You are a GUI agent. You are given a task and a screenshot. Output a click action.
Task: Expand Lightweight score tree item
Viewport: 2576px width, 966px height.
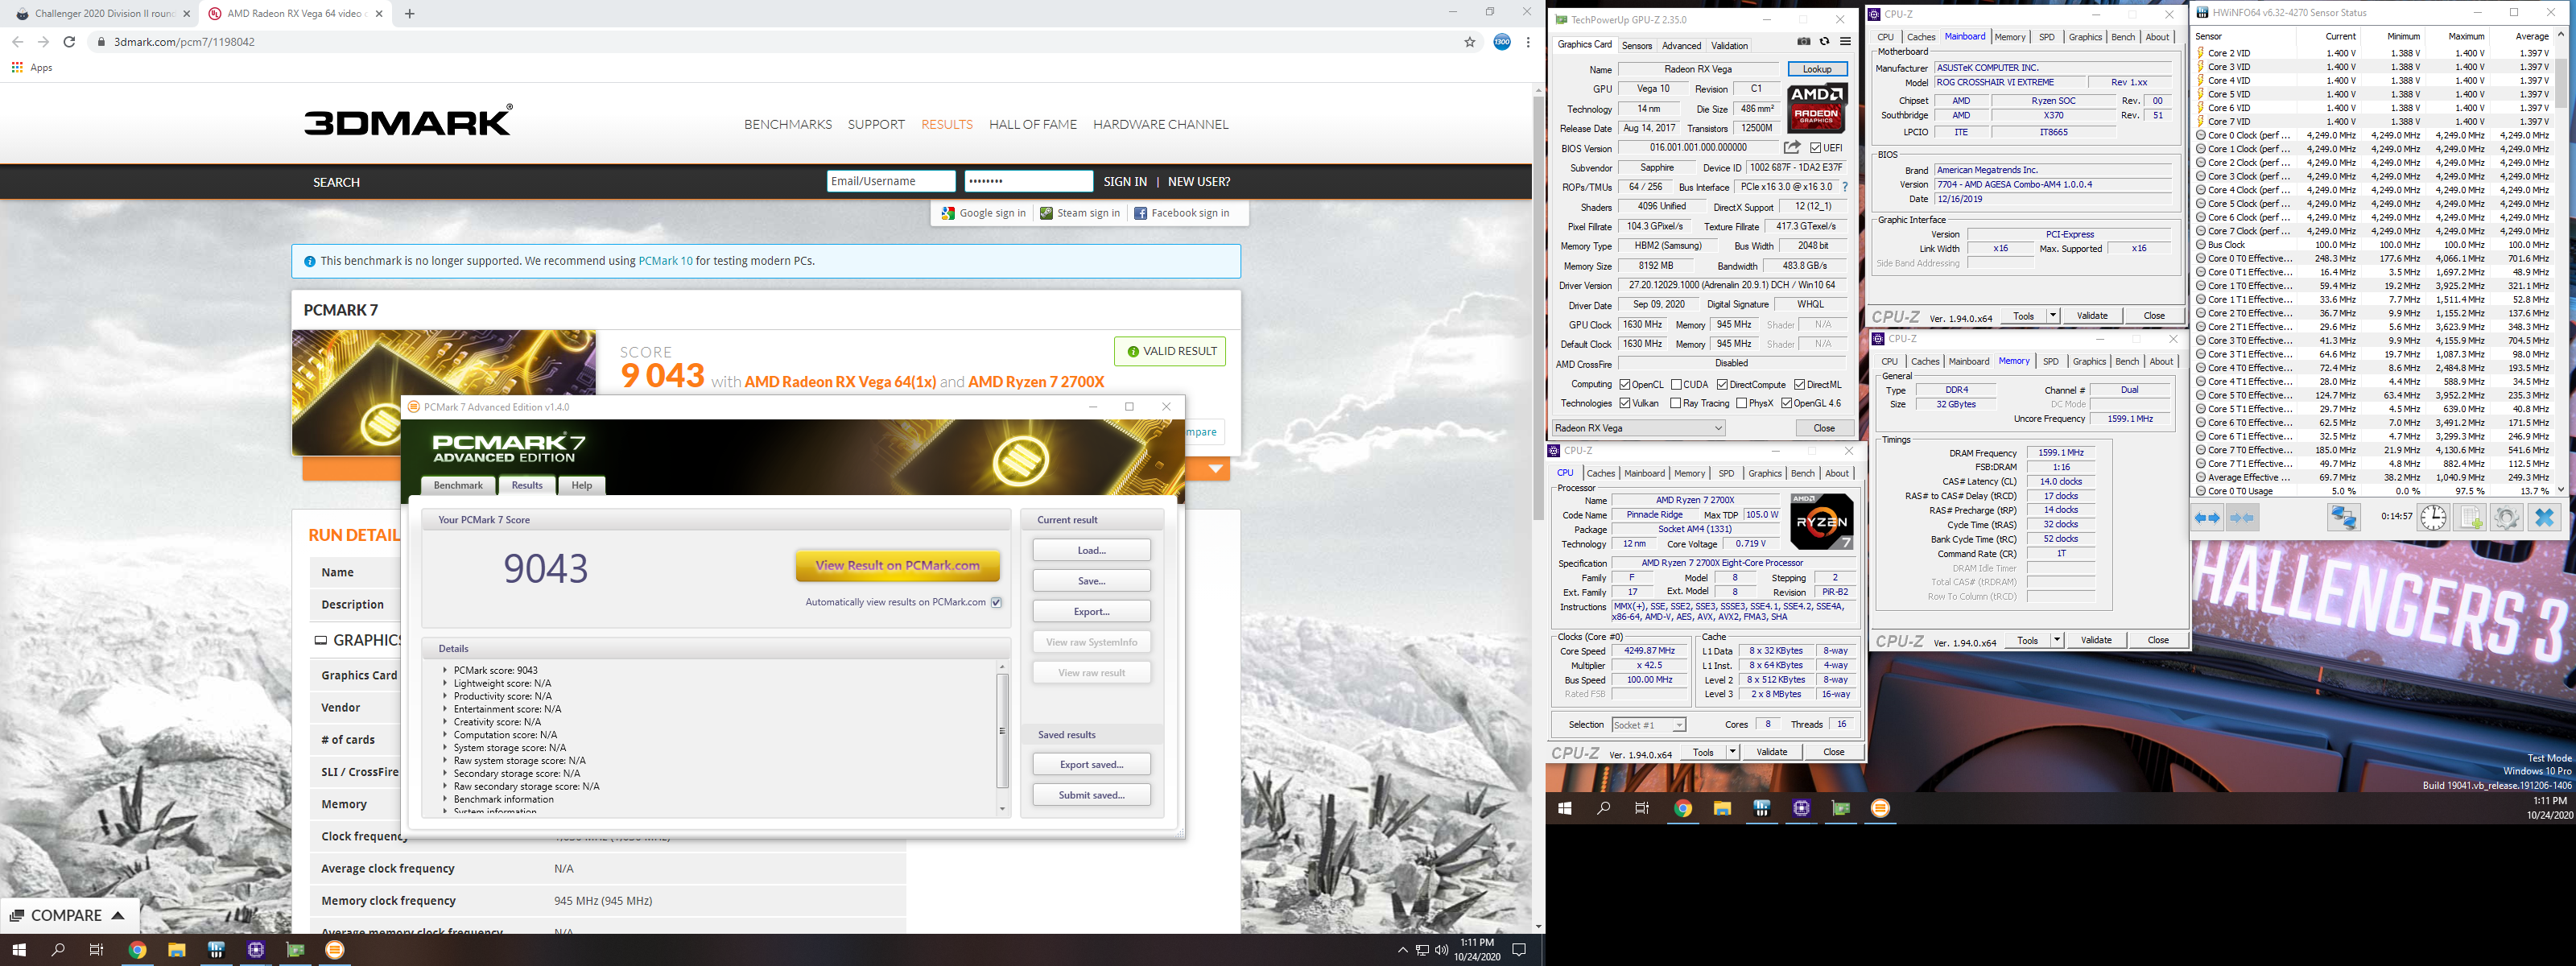[445, 683]
